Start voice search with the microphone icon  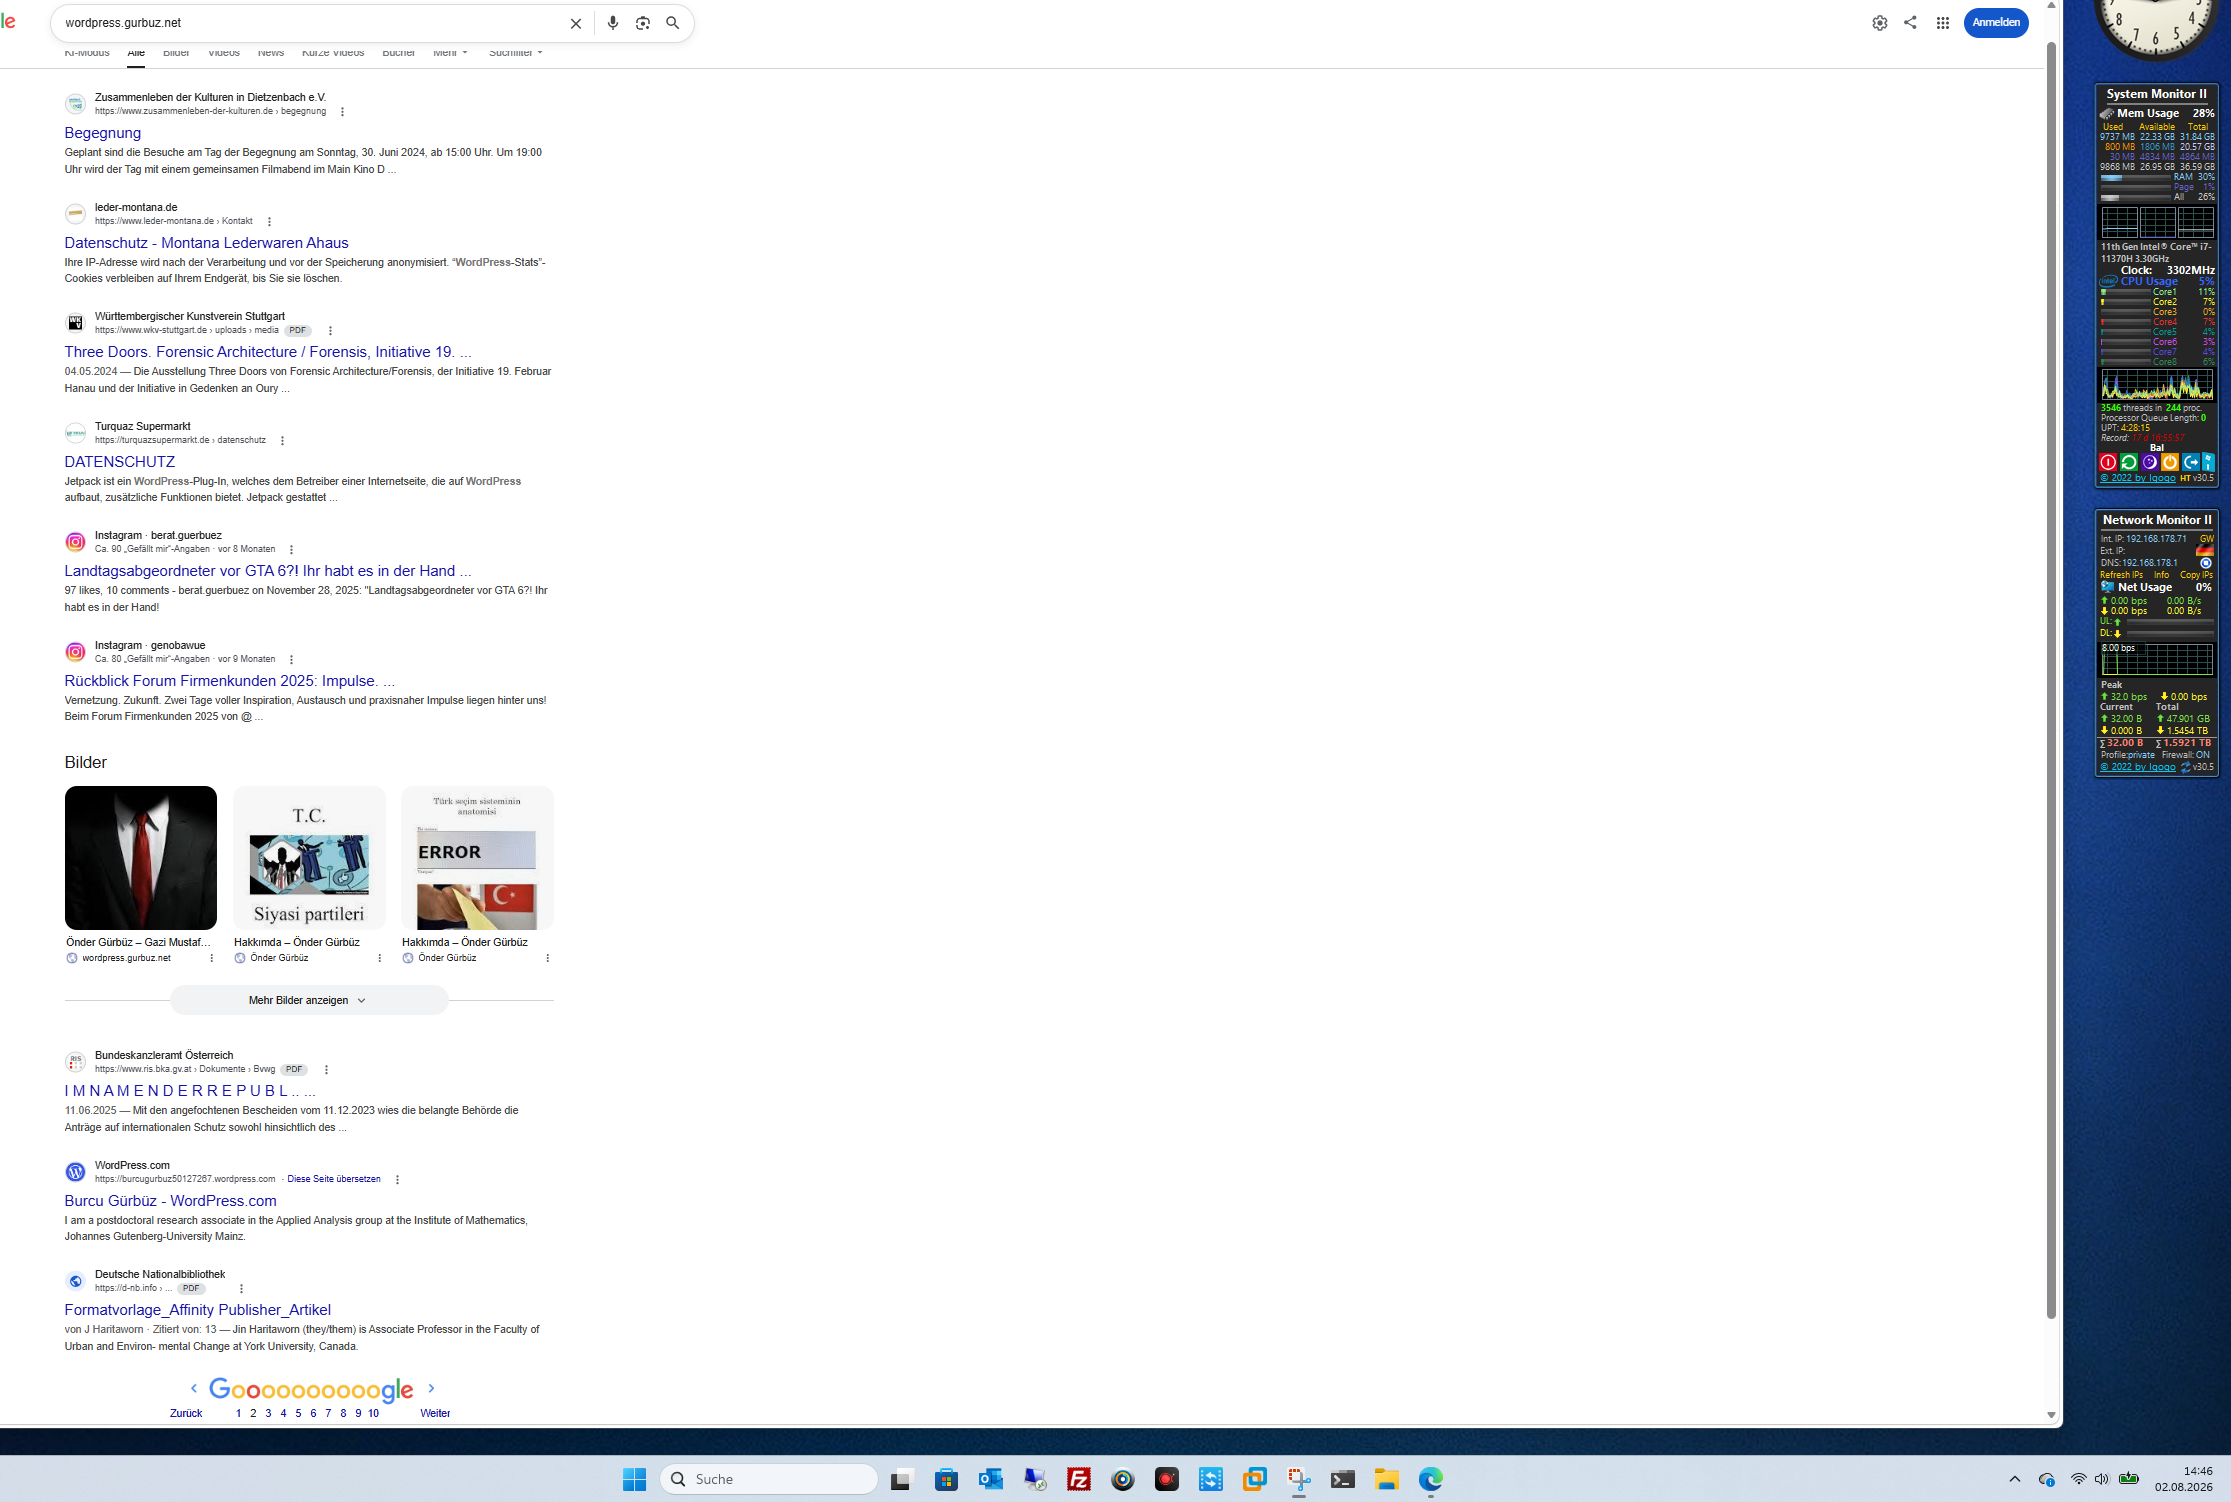613,23
